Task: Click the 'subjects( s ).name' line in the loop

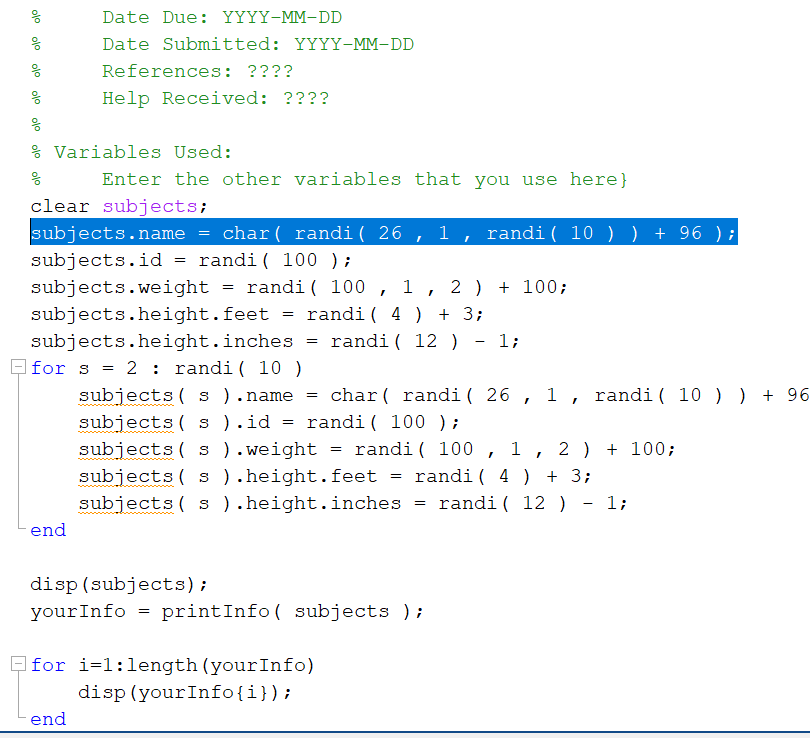Action: (444, 395)
